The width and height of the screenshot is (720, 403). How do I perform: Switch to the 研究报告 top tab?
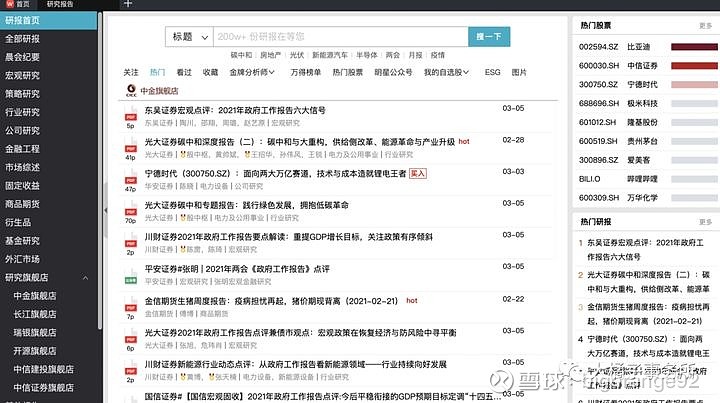click(x=60, y=4)
